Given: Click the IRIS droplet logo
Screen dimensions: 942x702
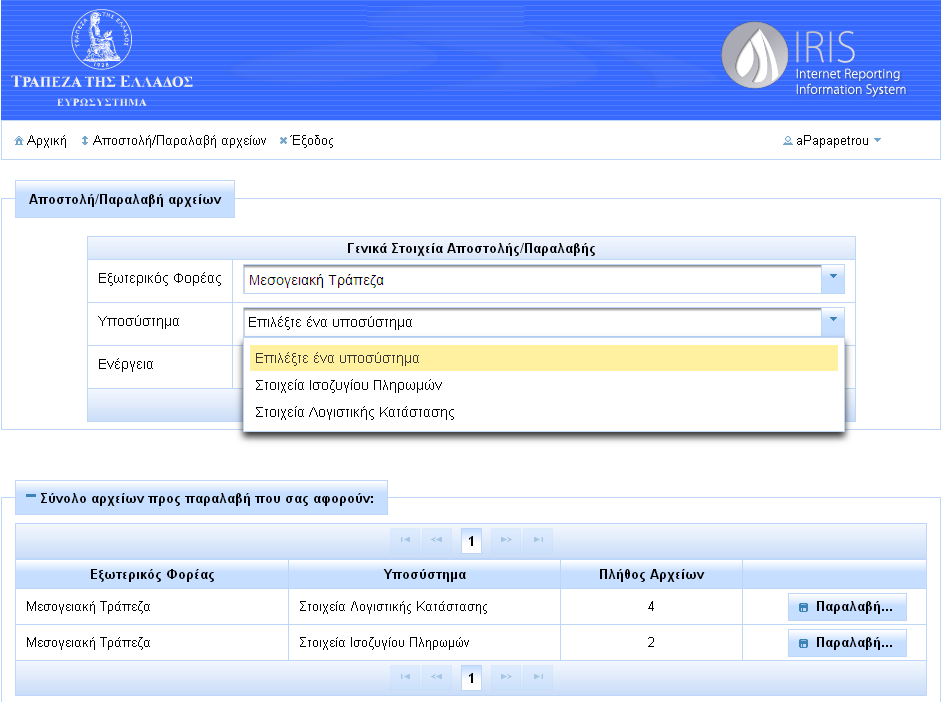Looking at the screenshot, I should coord(755,55).
